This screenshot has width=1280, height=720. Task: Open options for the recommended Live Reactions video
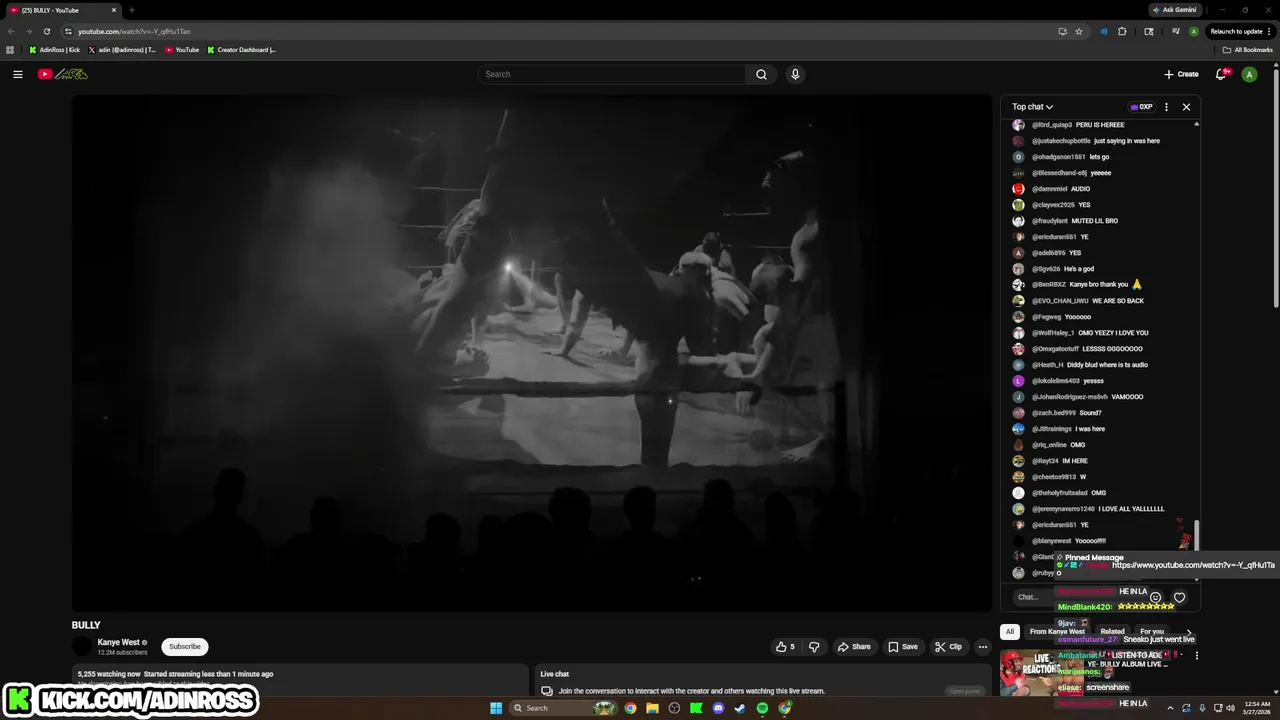pyautogui.click(x=1197, y=656)
